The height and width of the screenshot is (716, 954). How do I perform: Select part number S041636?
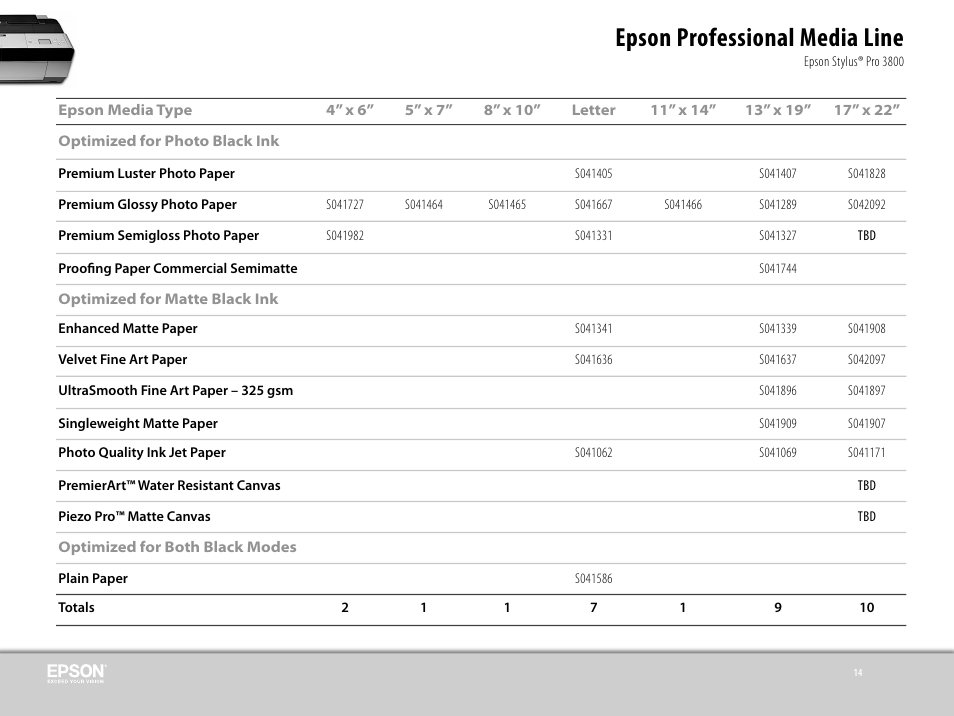(593, 360)
